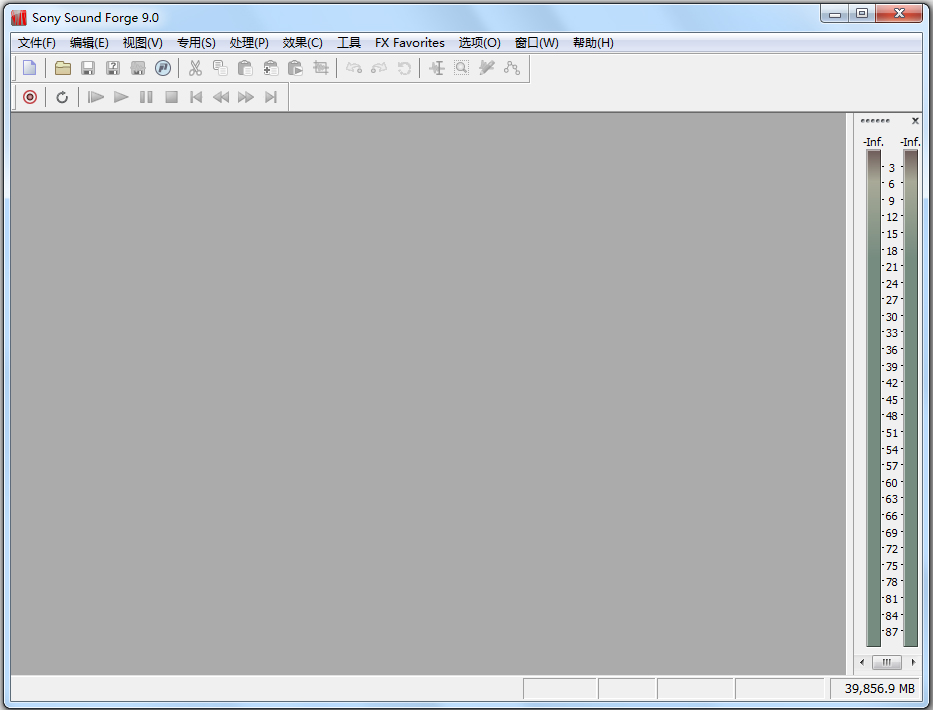
Task: Open the 处理(P) menu
Action: click(249, 43)
